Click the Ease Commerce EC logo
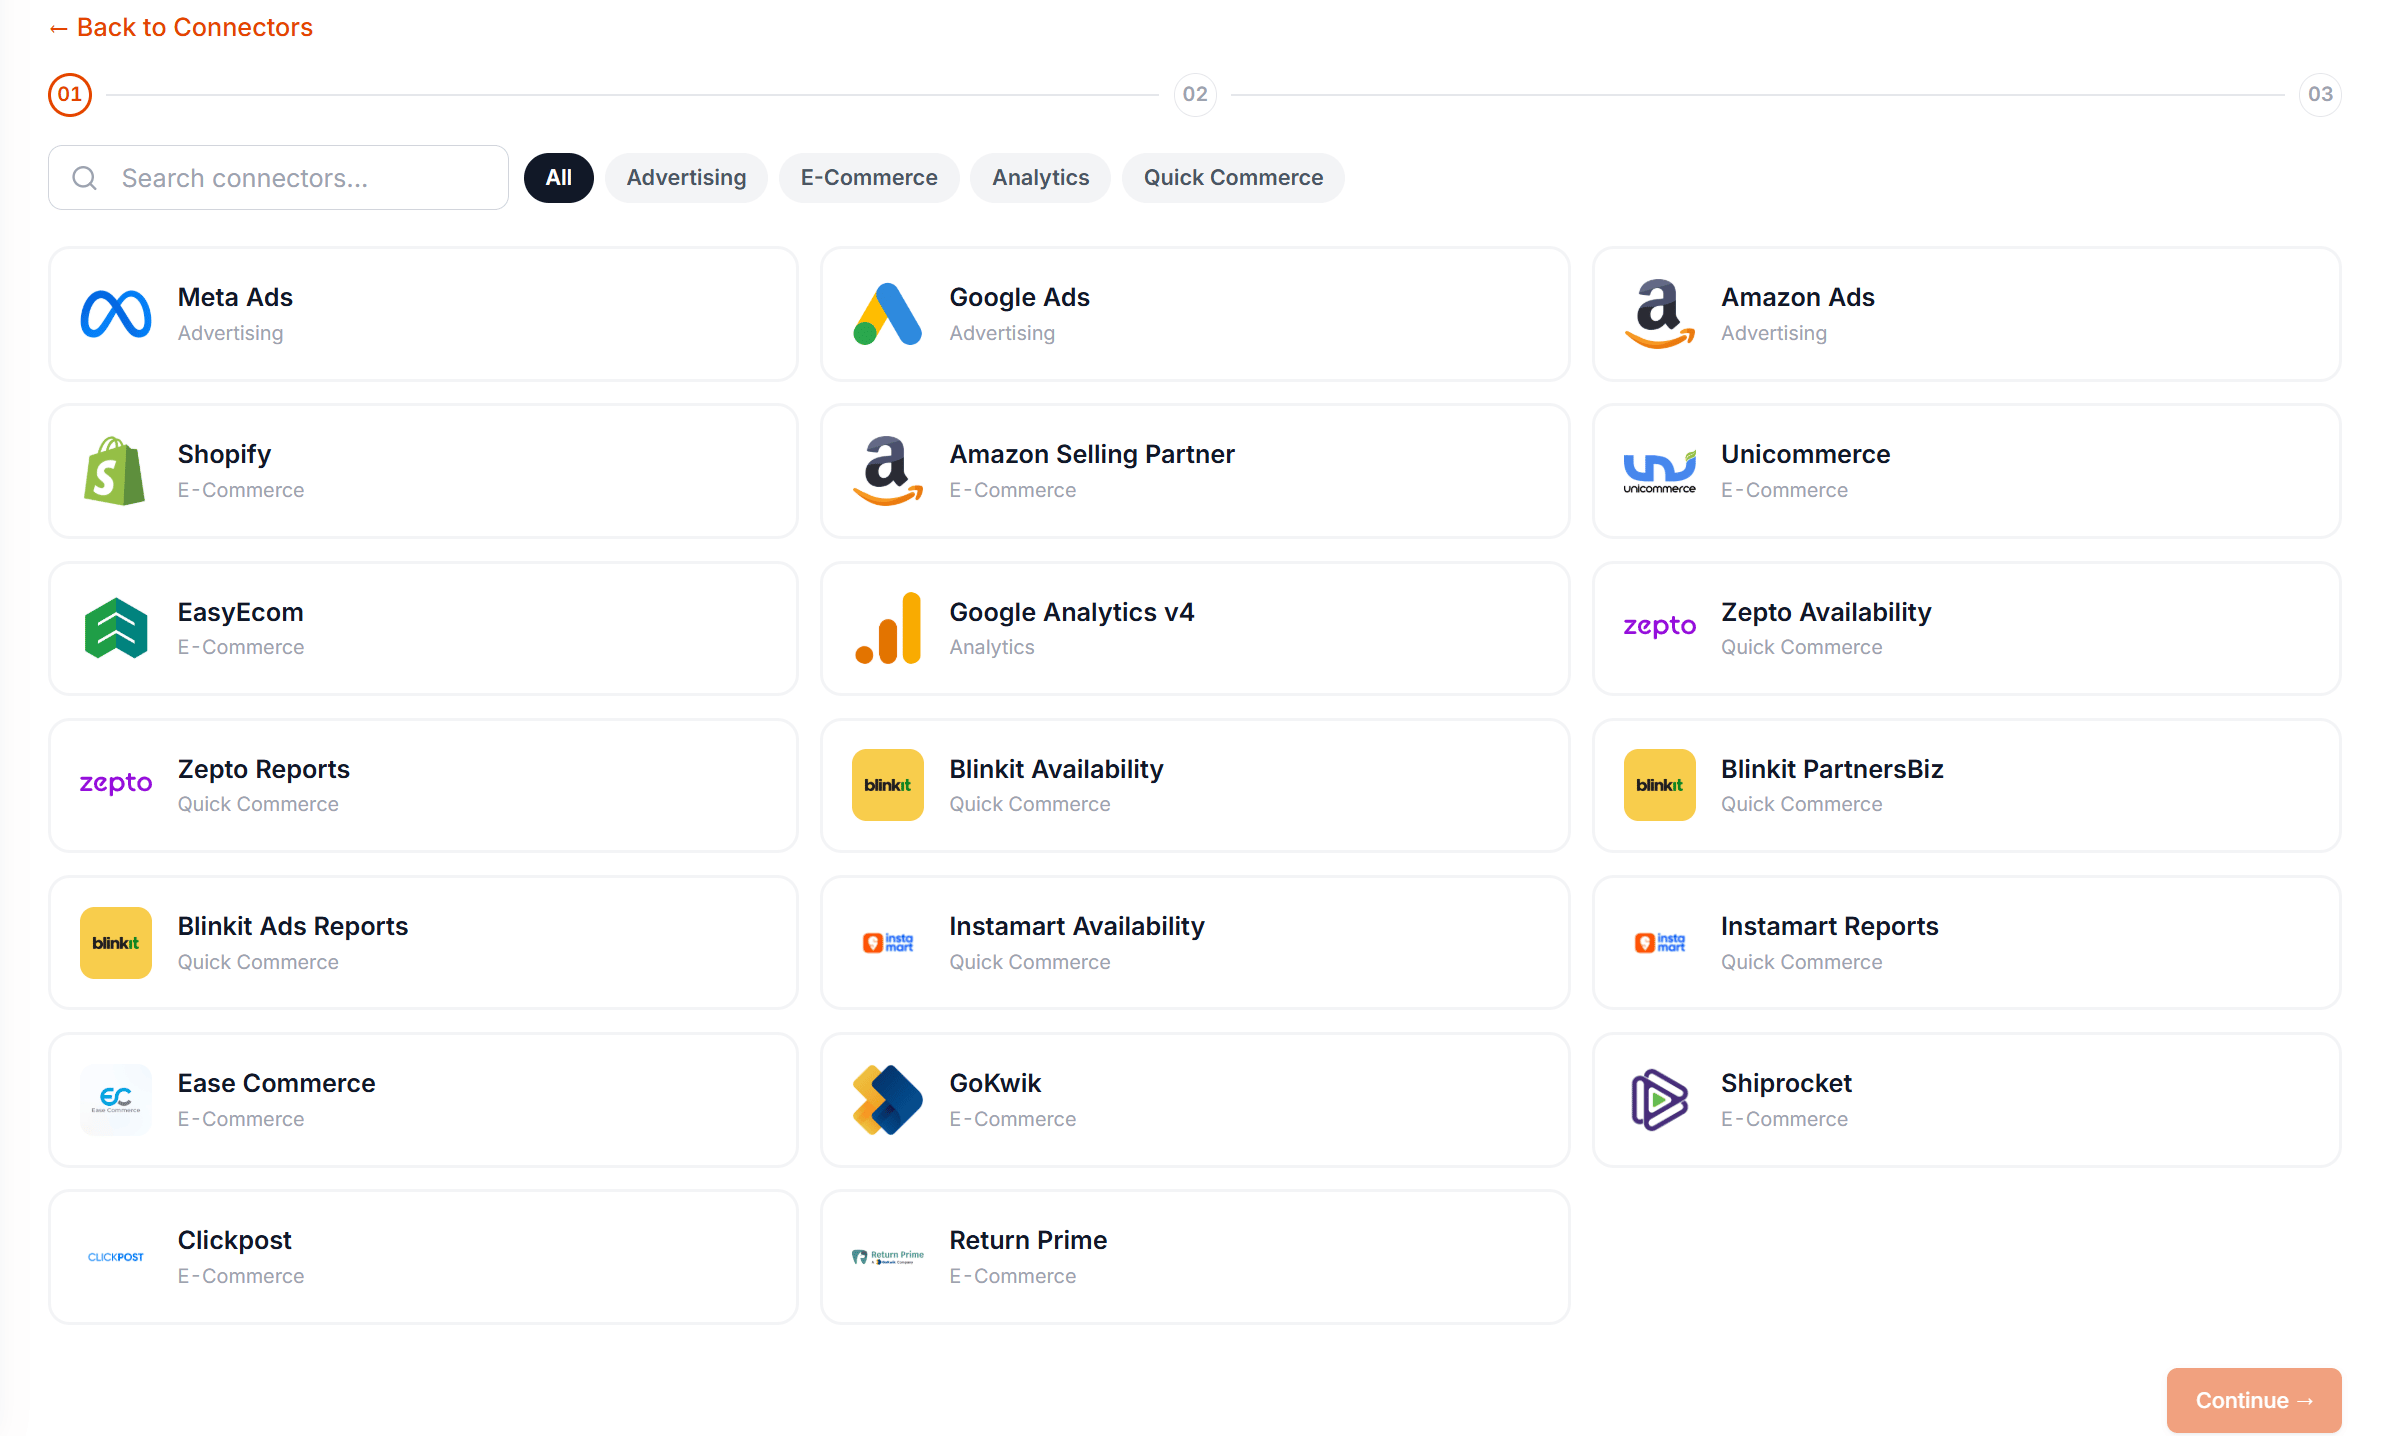The width and height of the screenshot is (2398, 1436). 116,1100
